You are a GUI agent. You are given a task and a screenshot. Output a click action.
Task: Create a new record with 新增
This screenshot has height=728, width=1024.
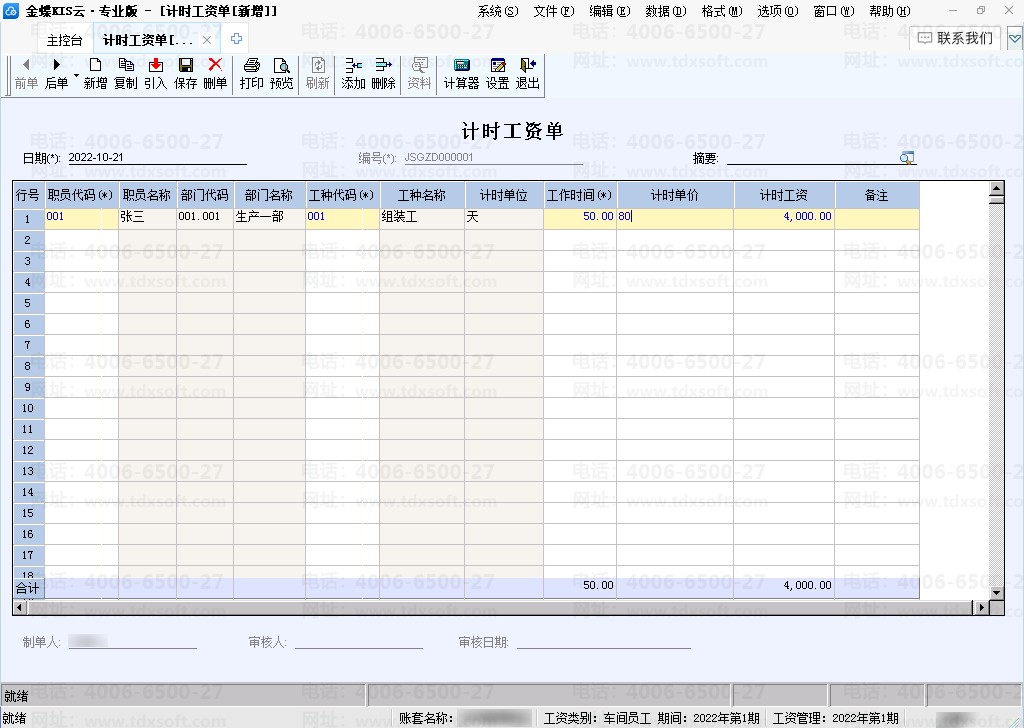pos(95,74)
